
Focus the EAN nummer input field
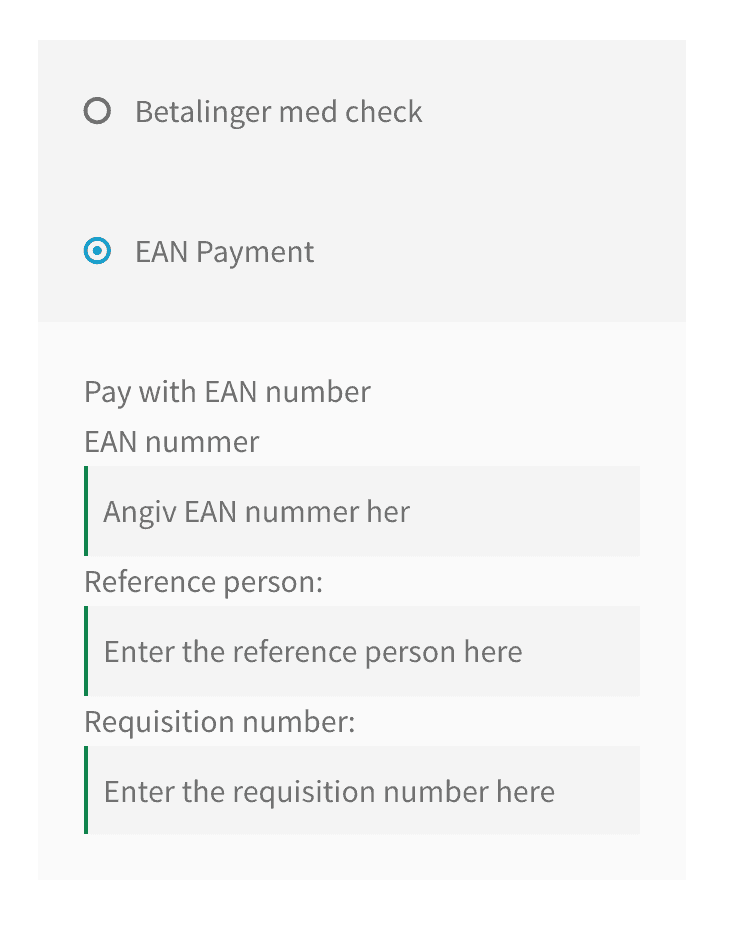(x=362, y=511)
